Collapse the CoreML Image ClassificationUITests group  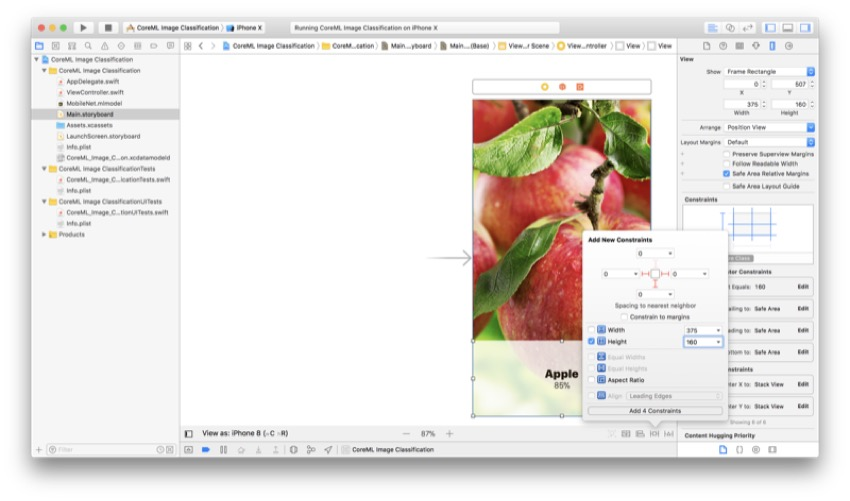coord(44,202)
